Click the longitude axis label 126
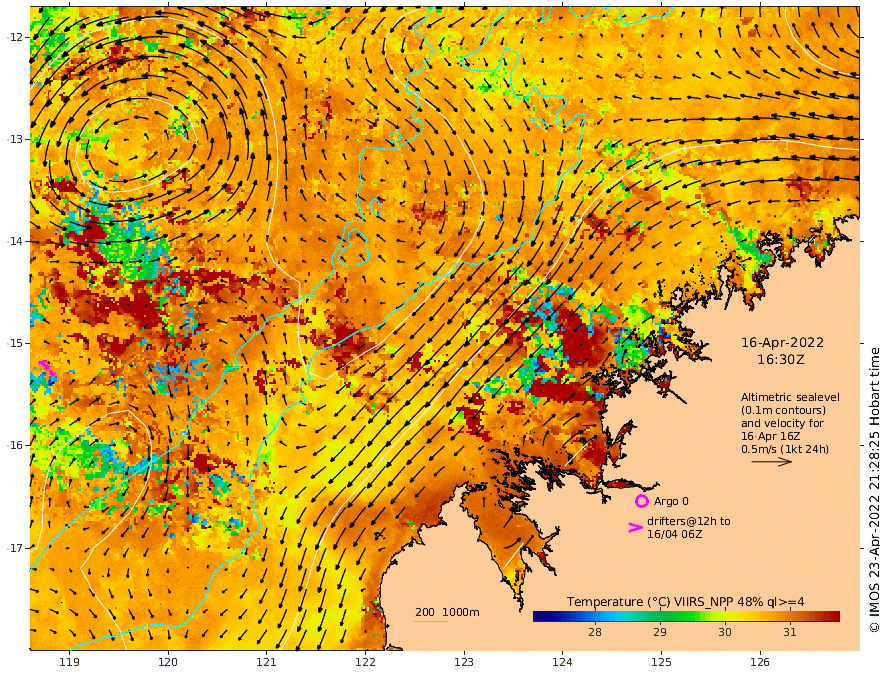The image size is (880, 680). [x=760, y=663]
